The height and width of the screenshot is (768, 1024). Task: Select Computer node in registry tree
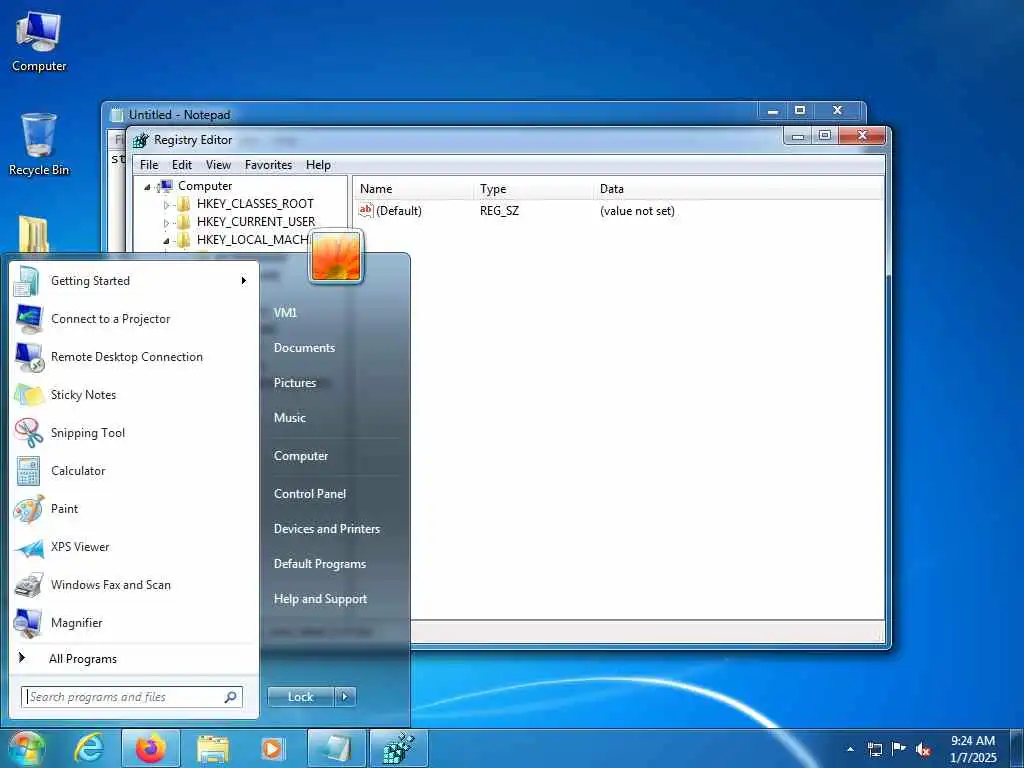tap(204, 186)
